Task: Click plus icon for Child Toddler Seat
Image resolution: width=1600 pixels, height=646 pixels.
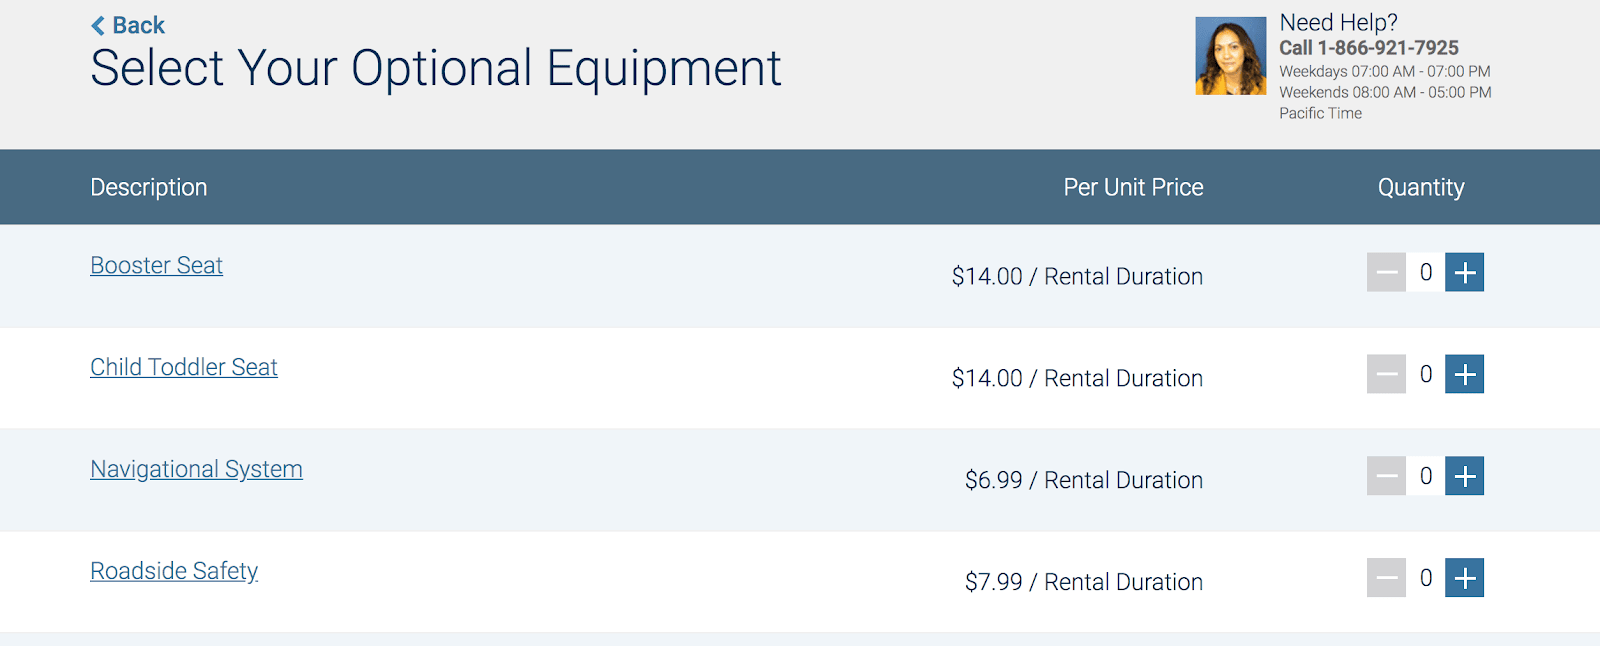Action: click(x=1463, y=374)
